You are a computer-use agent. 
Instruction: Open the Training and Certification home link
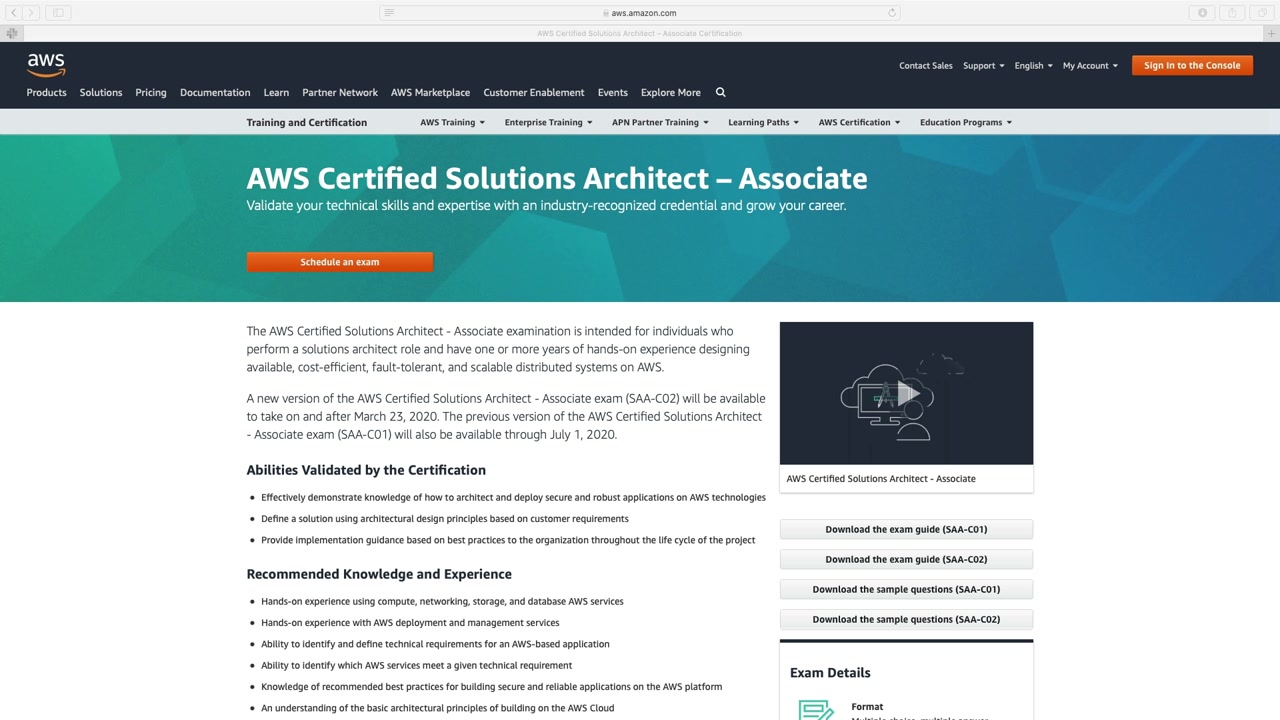pos(307,122)
